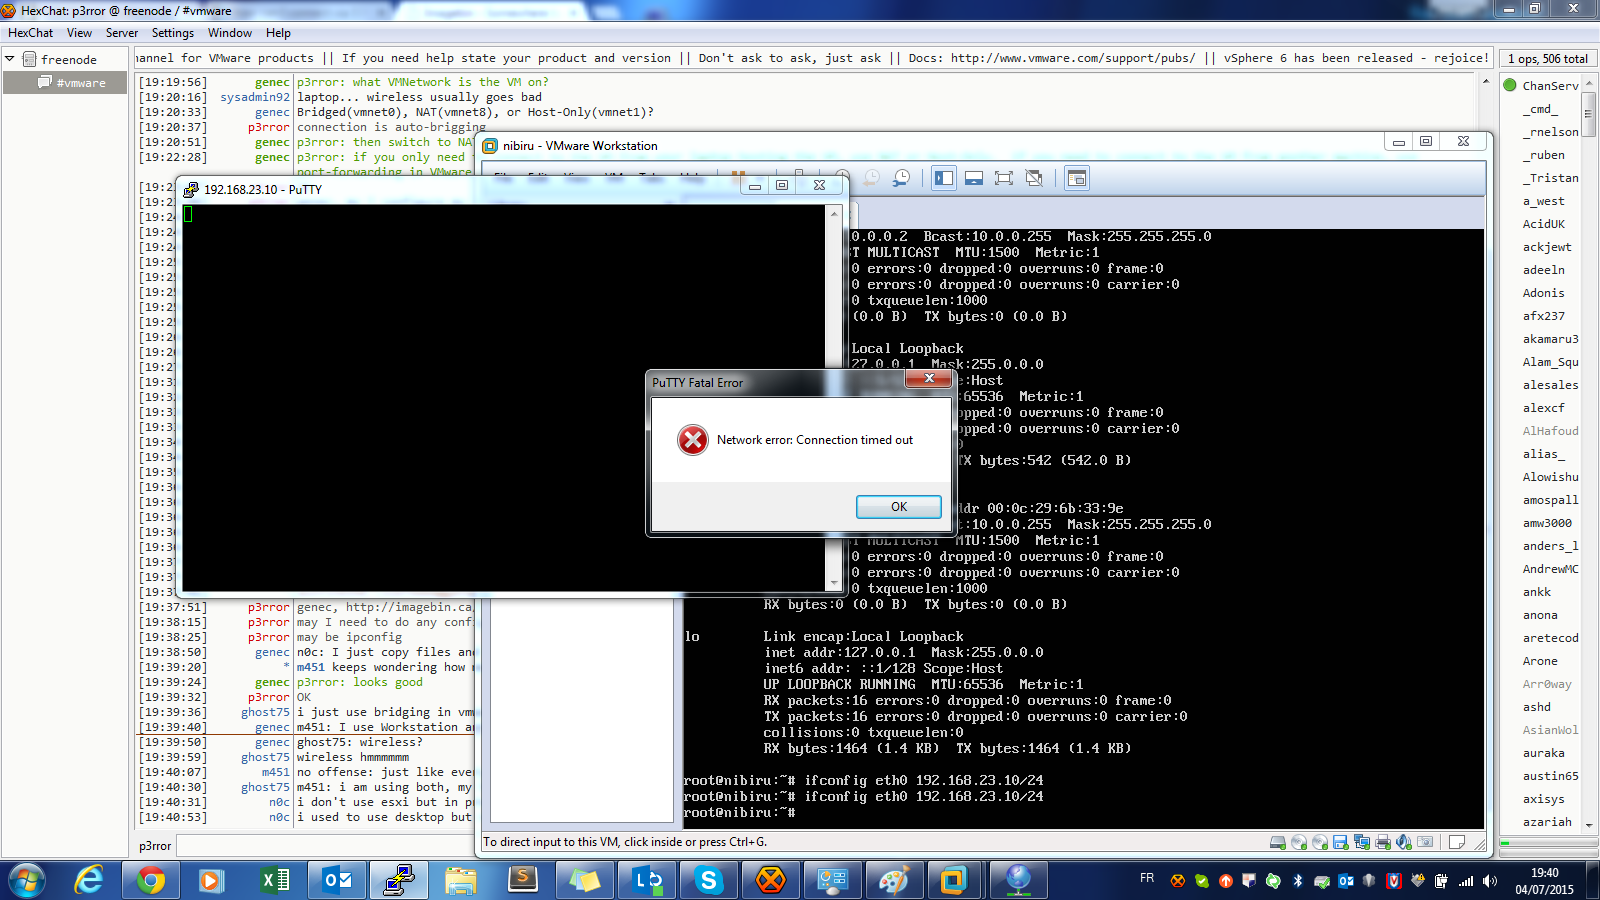Click VMware printer status icon
The image size is (1600, 900).
(x=1383, y=842)
